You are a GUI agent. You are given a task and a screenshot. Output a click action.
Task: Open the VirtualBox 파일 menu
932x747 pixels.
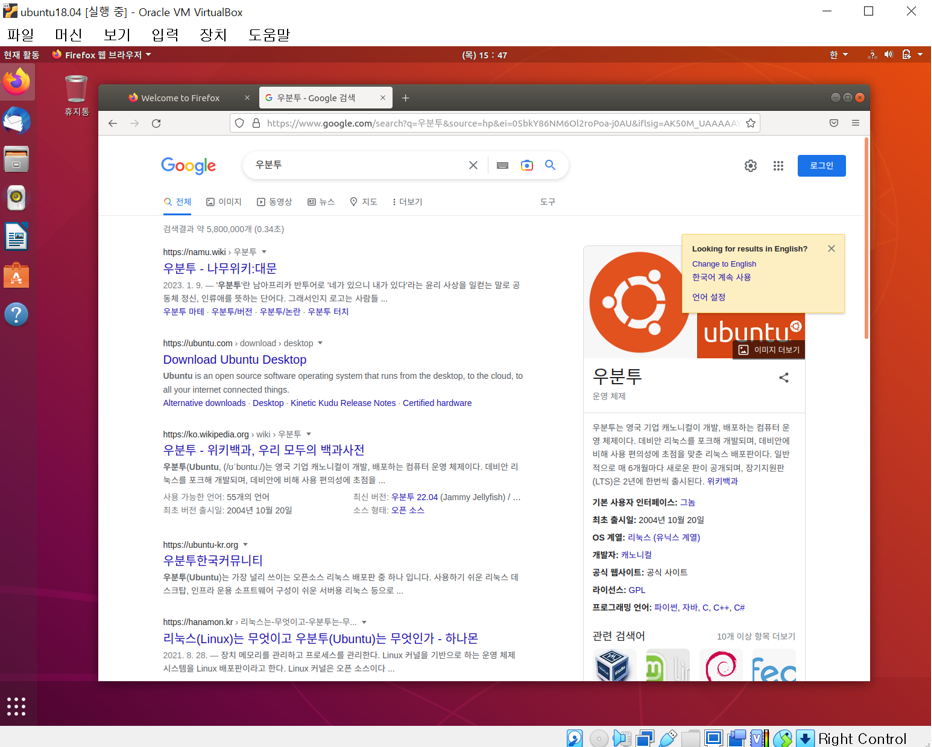click(21, 35)
